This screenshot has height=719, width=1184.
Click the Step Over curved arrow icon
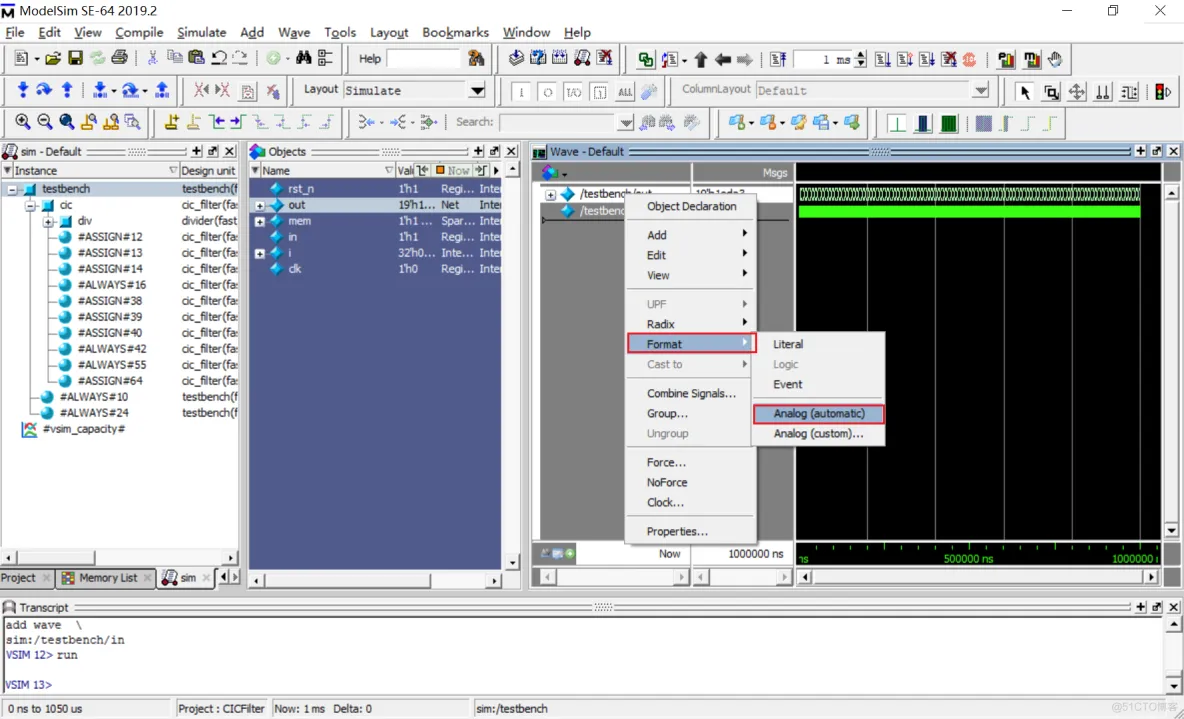point(45,91)
